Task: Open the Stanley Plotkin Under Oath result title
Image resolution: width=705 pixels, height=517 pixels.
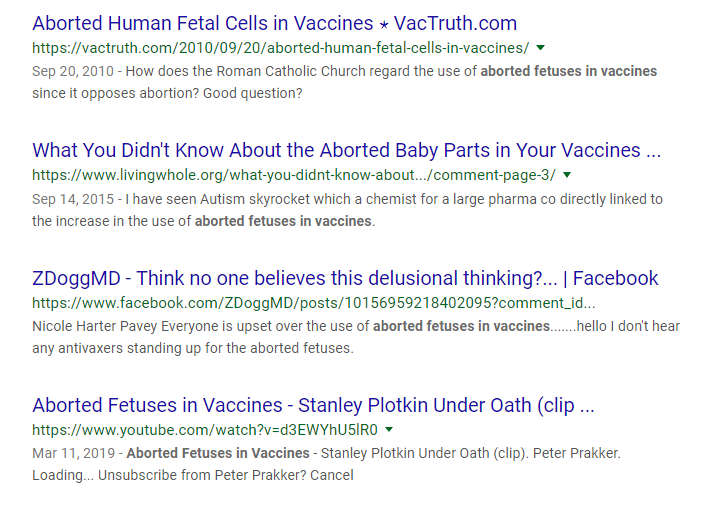Action: tap(313, 405)
